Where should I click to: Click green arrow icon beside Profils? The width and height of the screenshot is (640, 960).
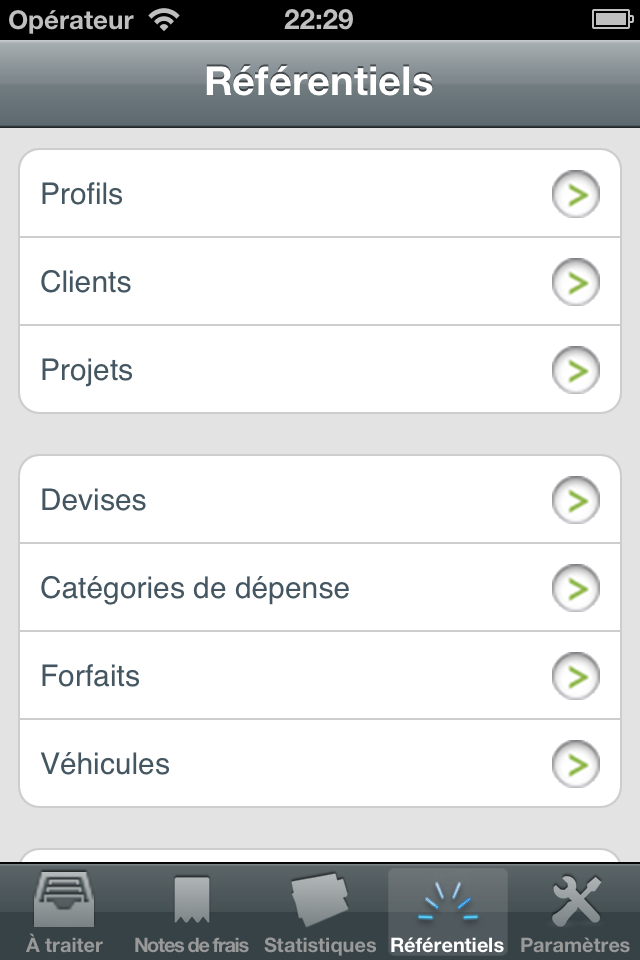(576, 194)
